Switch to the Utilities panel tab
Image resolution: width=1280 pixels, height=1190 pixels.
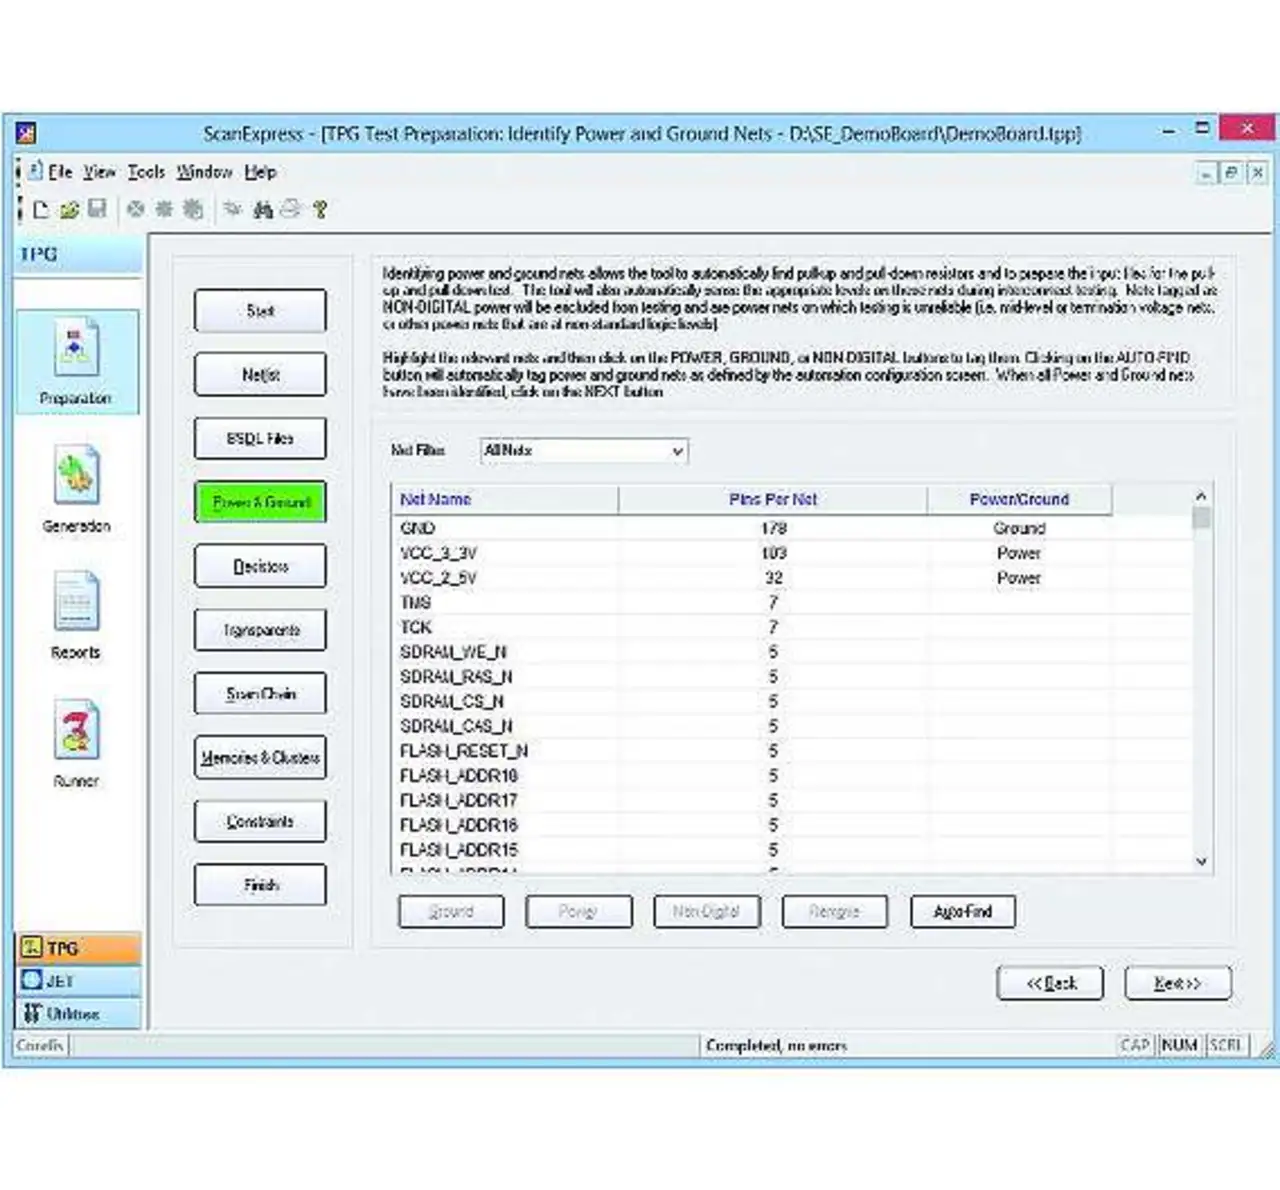click(78, 1013)
